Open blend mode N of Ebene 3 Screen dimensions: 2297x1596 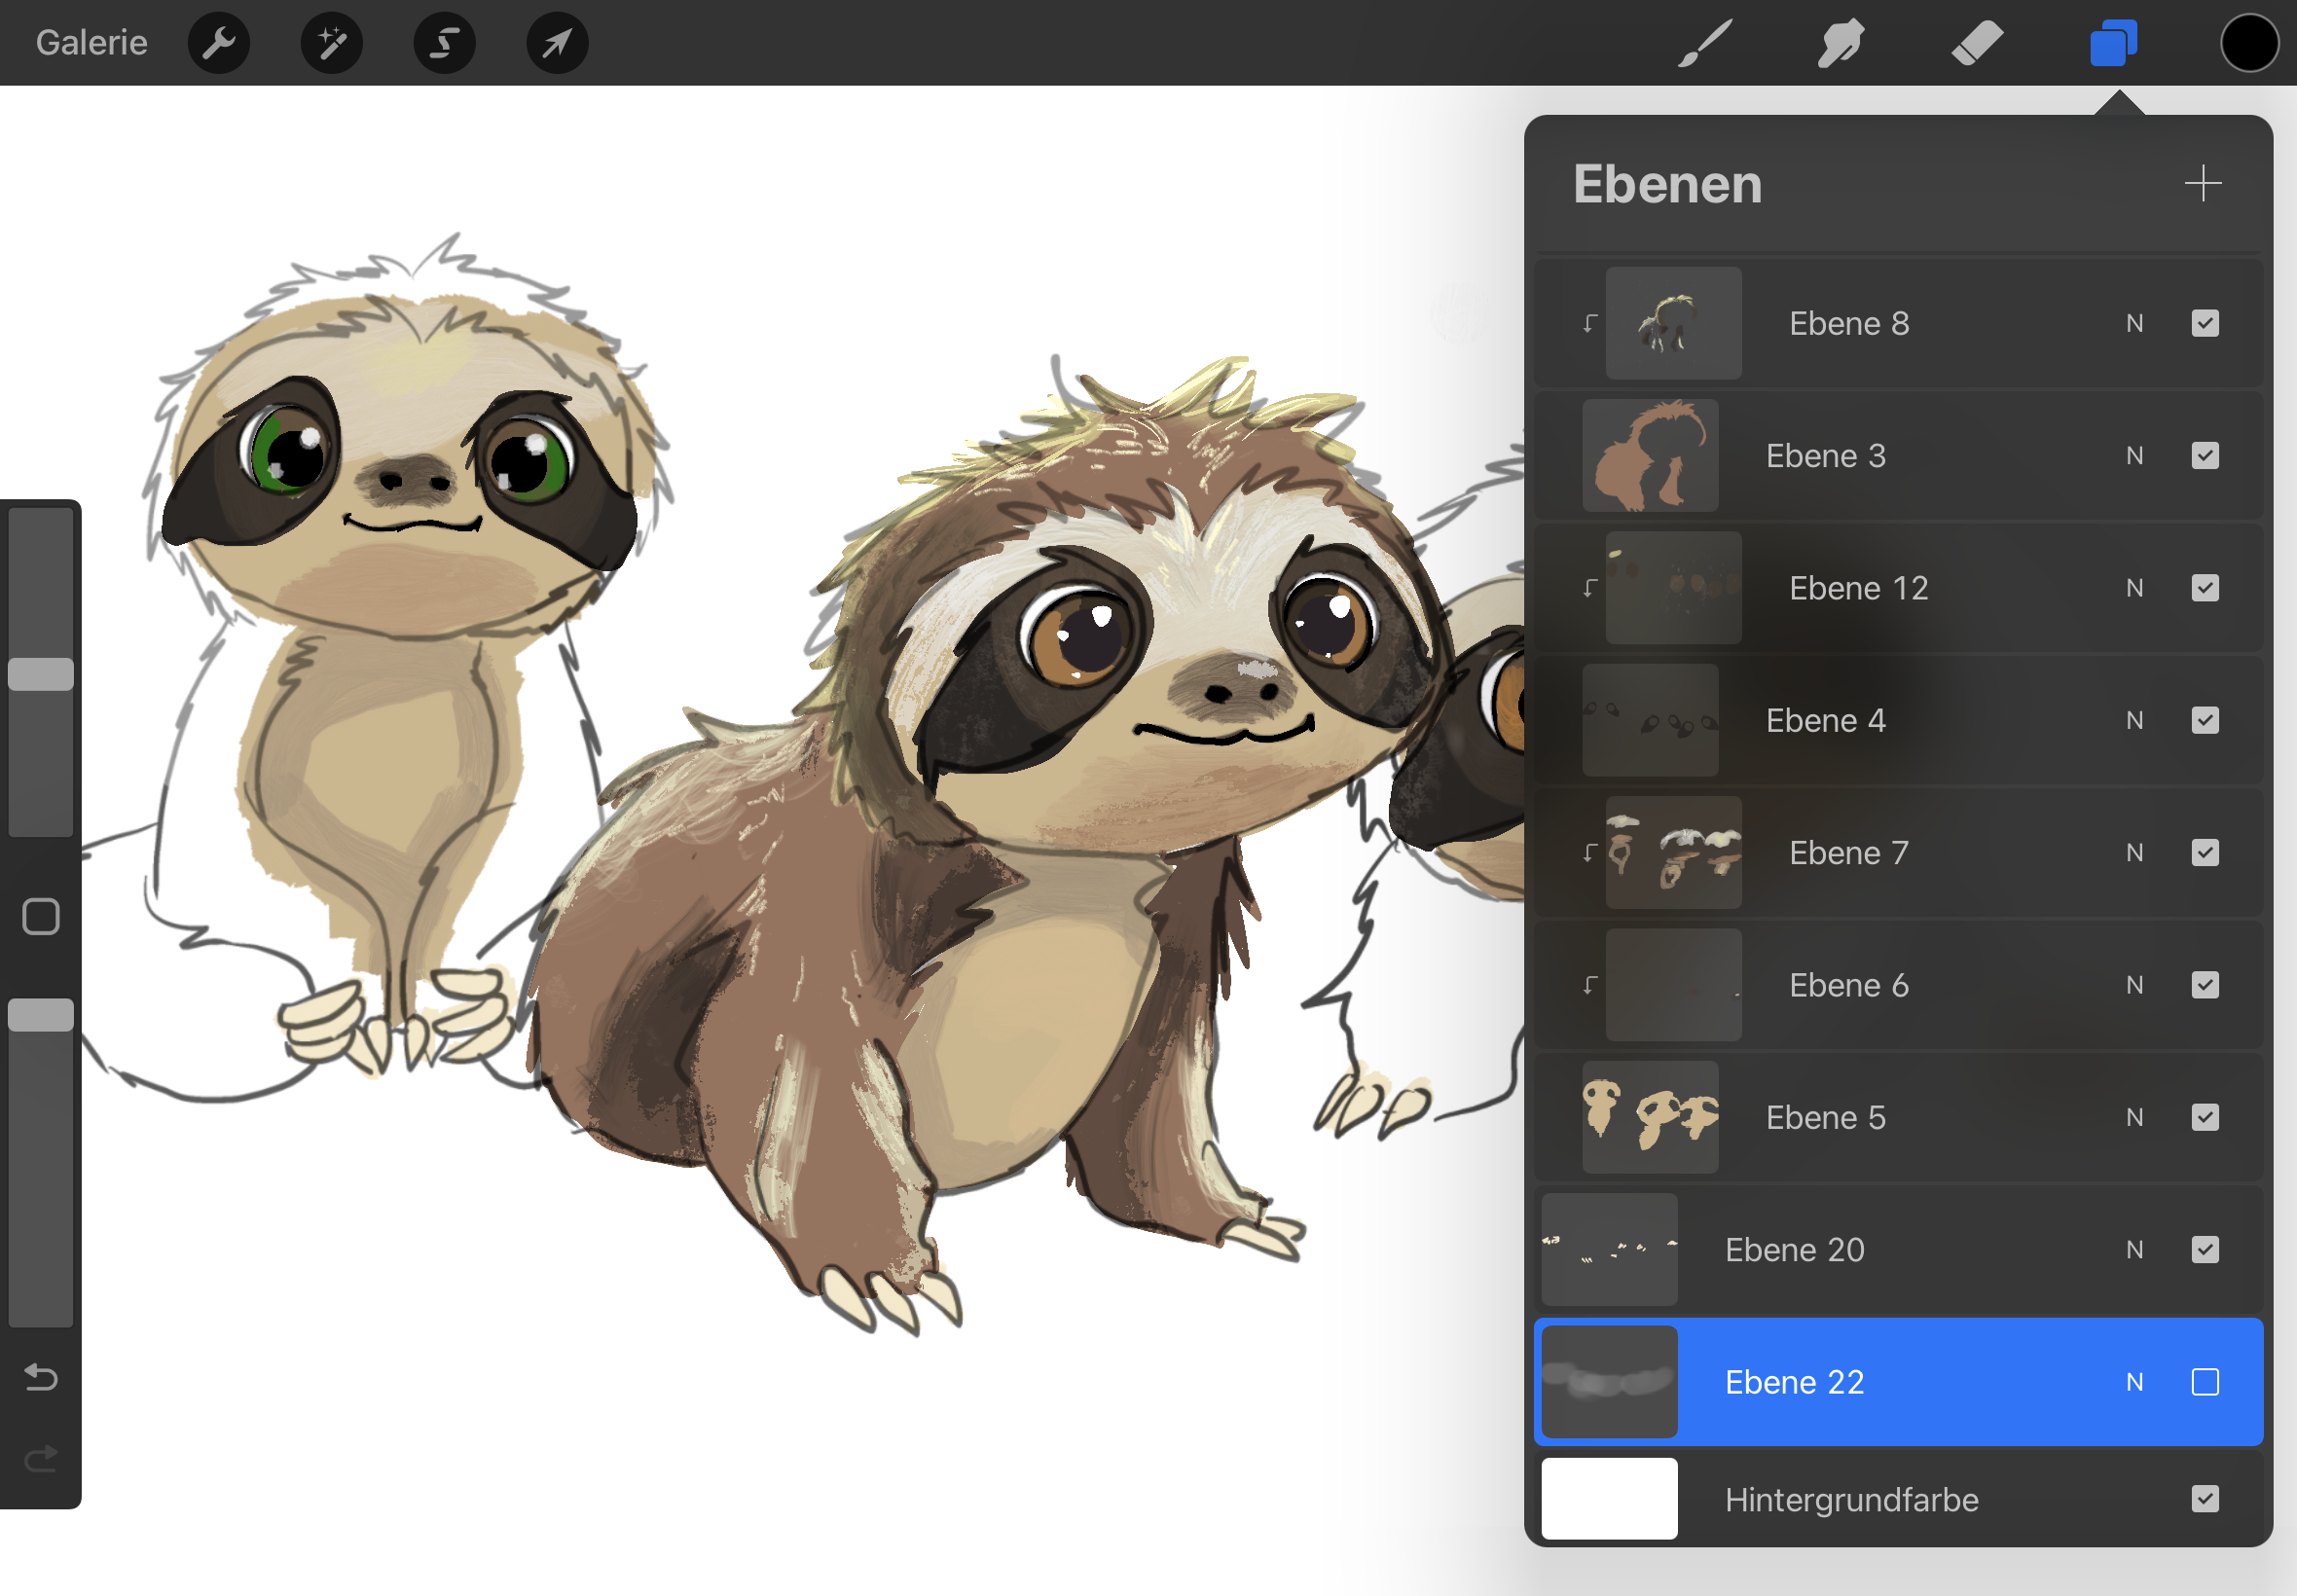[x=2134, y=456]
